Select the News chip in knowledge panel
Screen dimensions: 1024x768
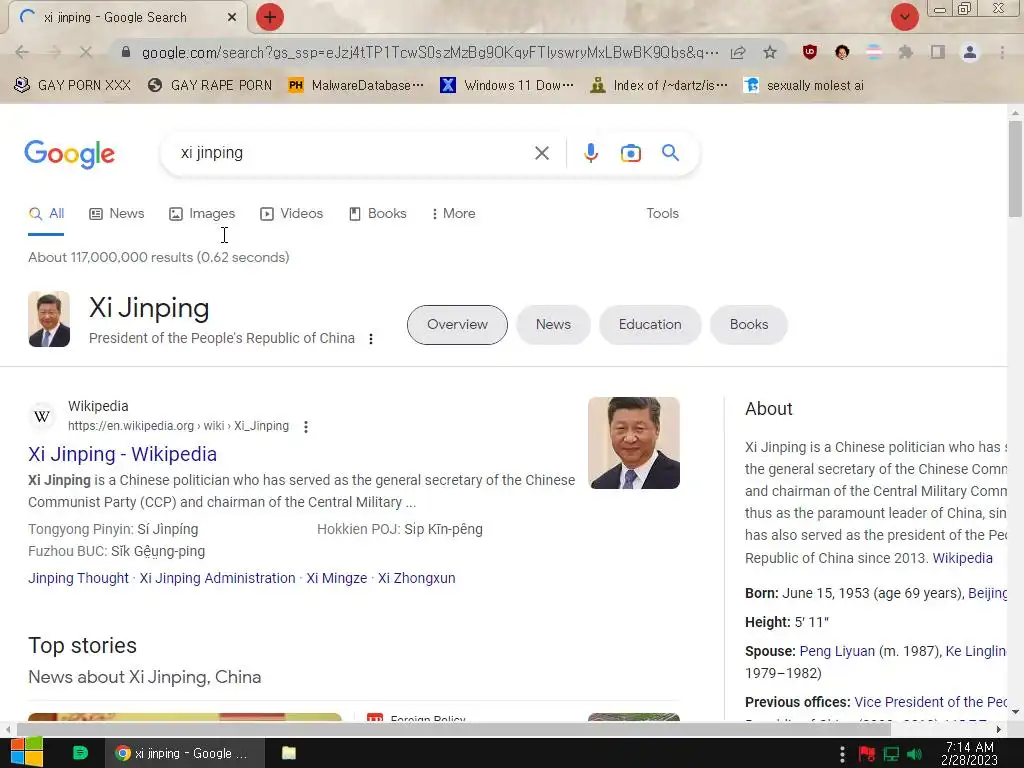pos(553,325)
